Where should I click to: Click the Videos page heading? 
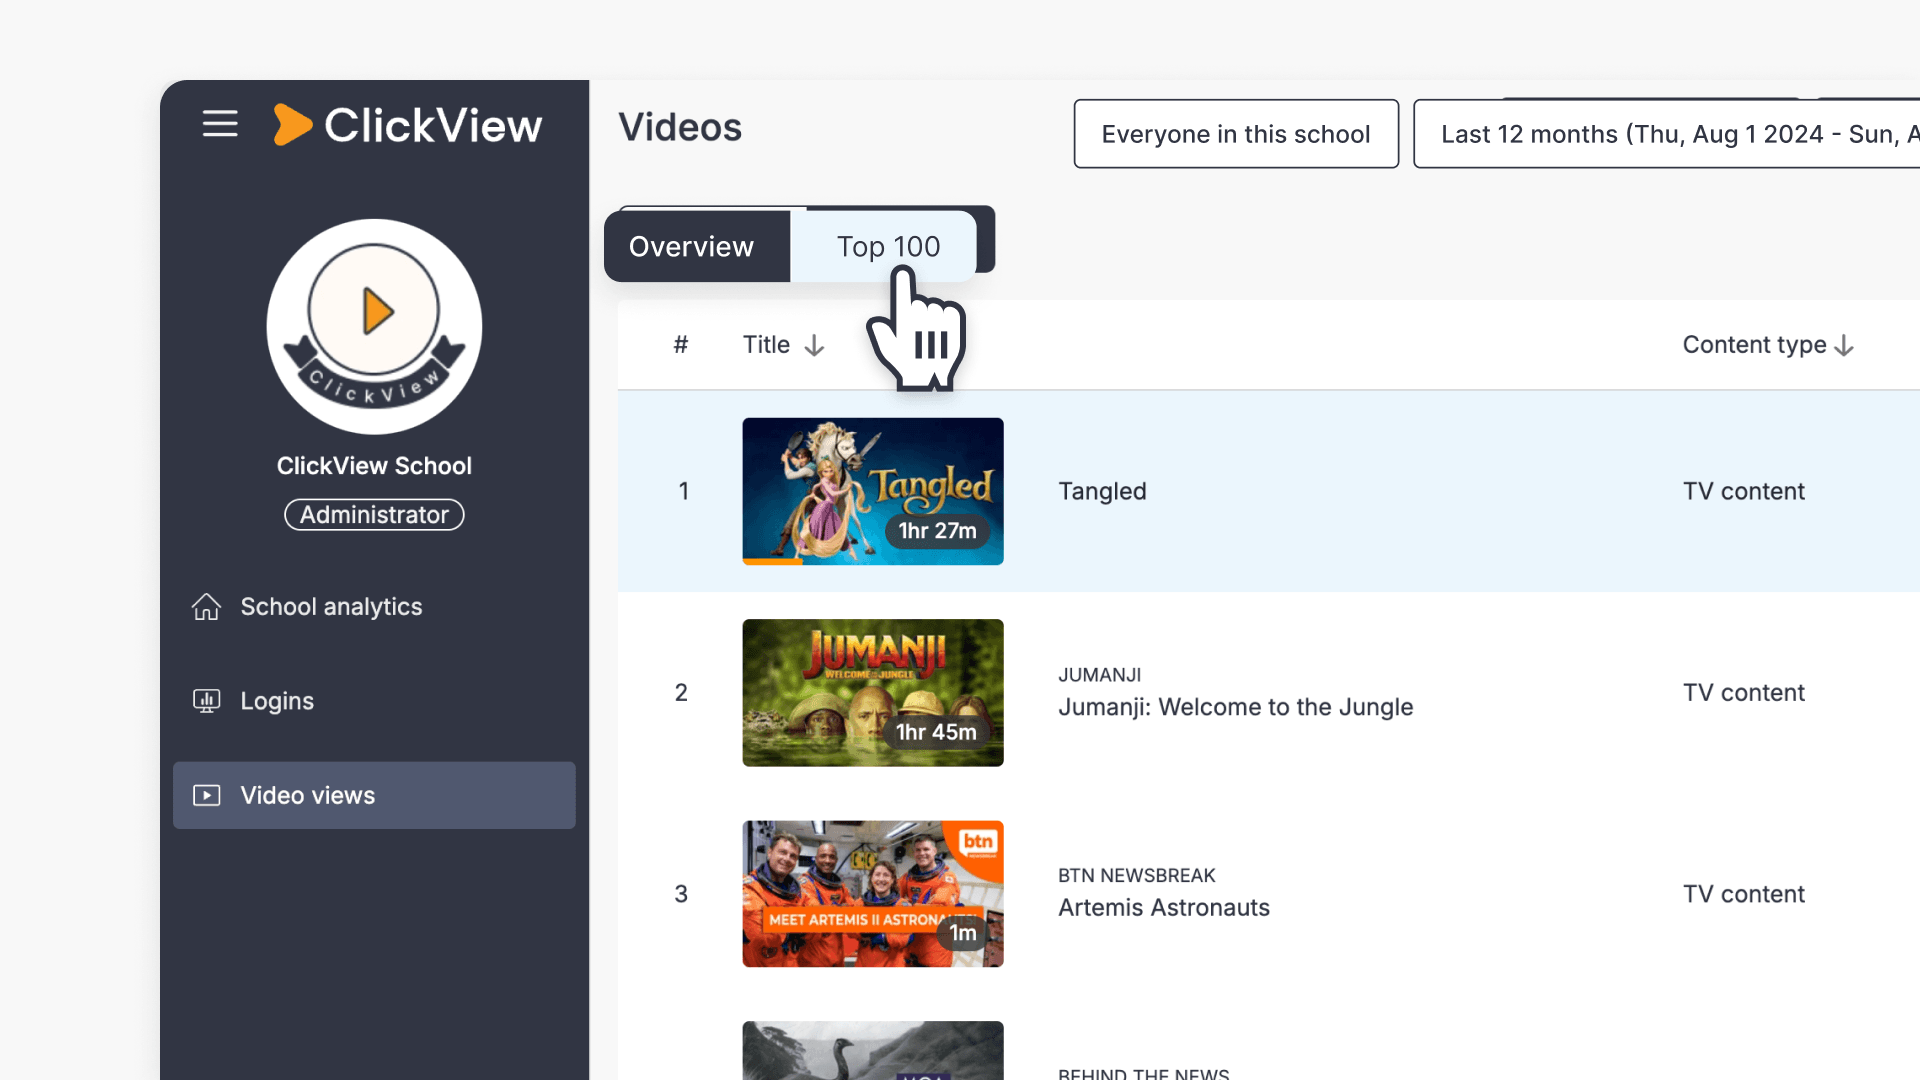[680, 128]
